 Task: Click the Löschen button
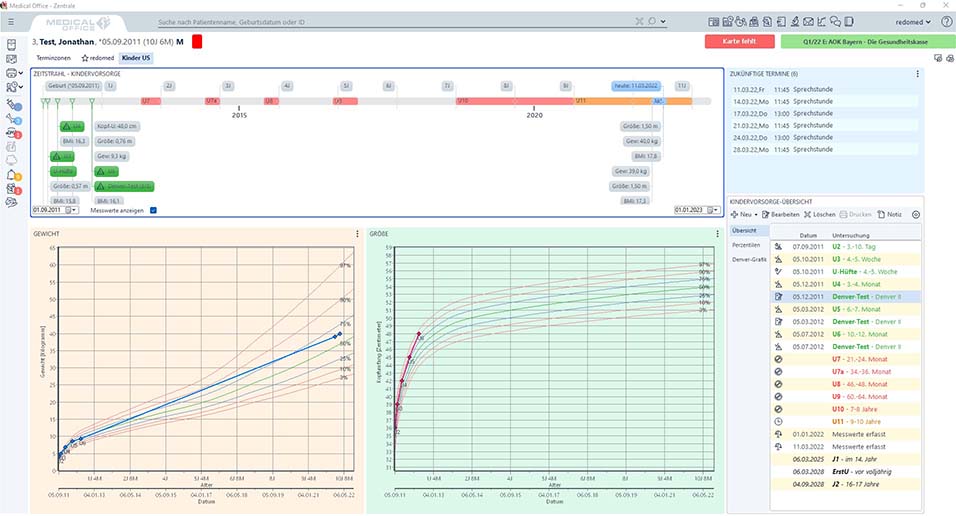[x=819, y=215]
